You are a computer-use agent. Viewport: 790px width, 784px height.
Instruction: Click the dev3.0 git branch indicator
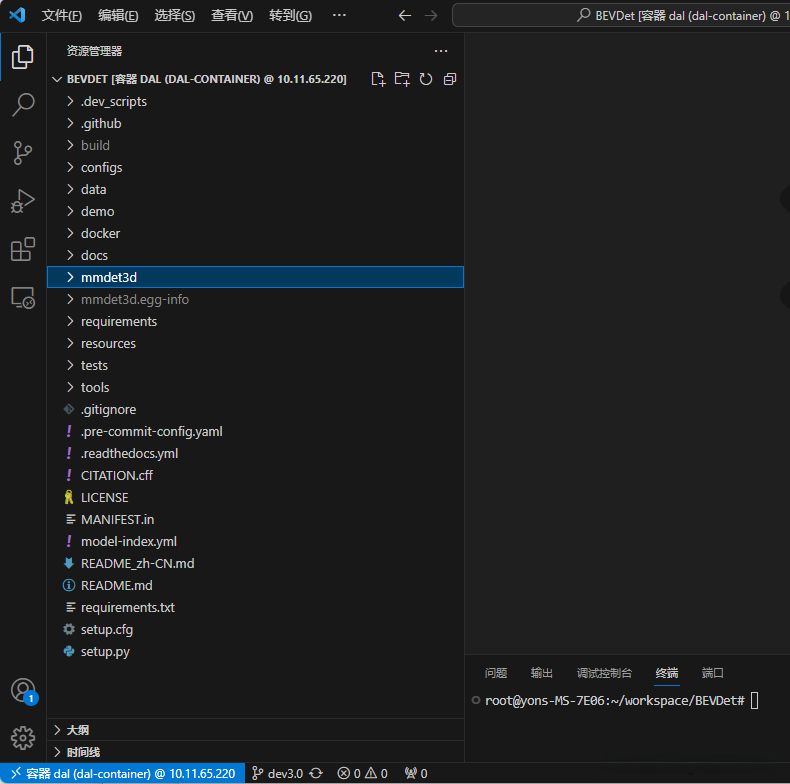click(x=278, y=773)
